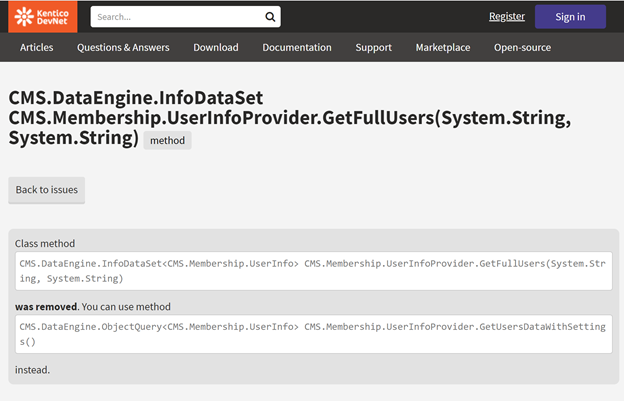Click the 'was removed' text
The image size is (624, 401).
coord(46,307)
